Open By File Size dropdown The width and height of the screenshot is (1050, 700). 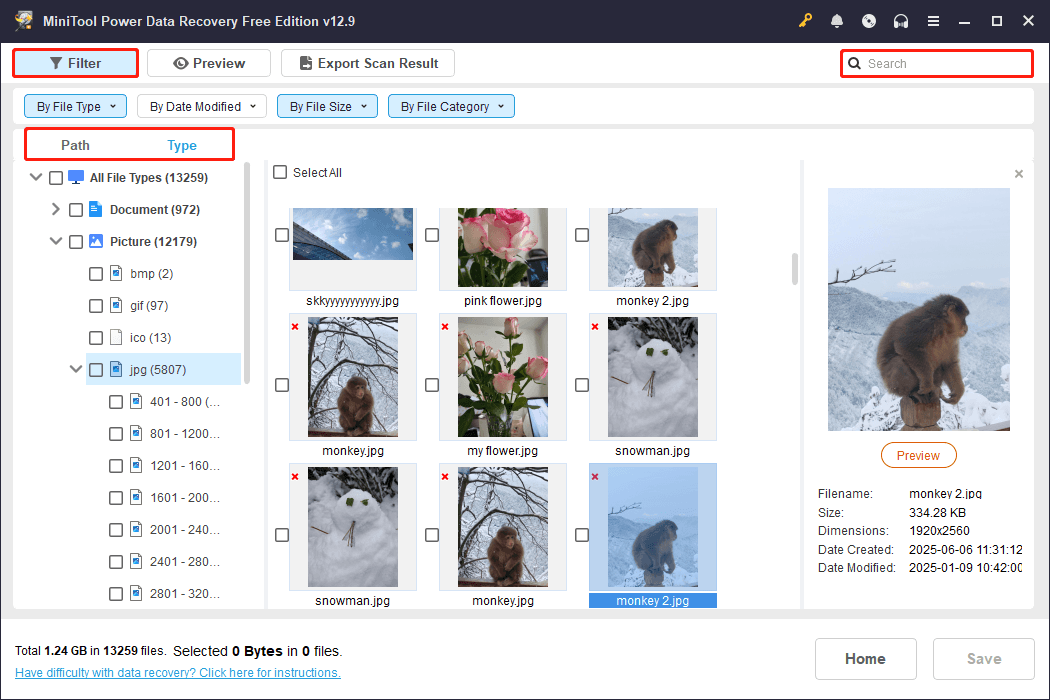coord(327,107)
